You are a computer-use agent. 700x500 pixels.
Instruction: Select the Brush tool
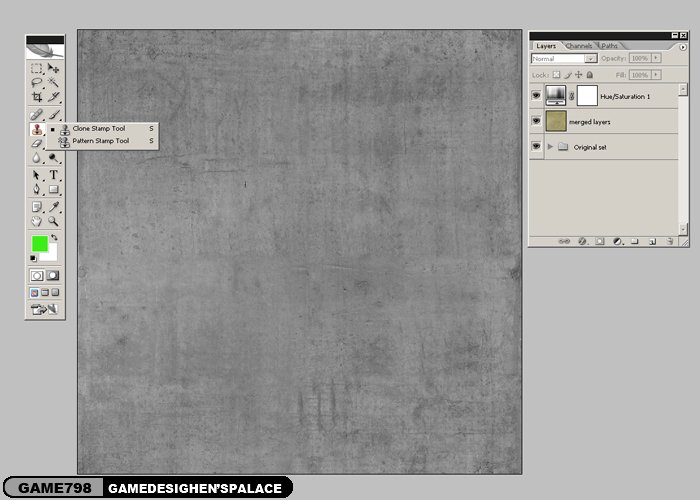click(53, 115)
